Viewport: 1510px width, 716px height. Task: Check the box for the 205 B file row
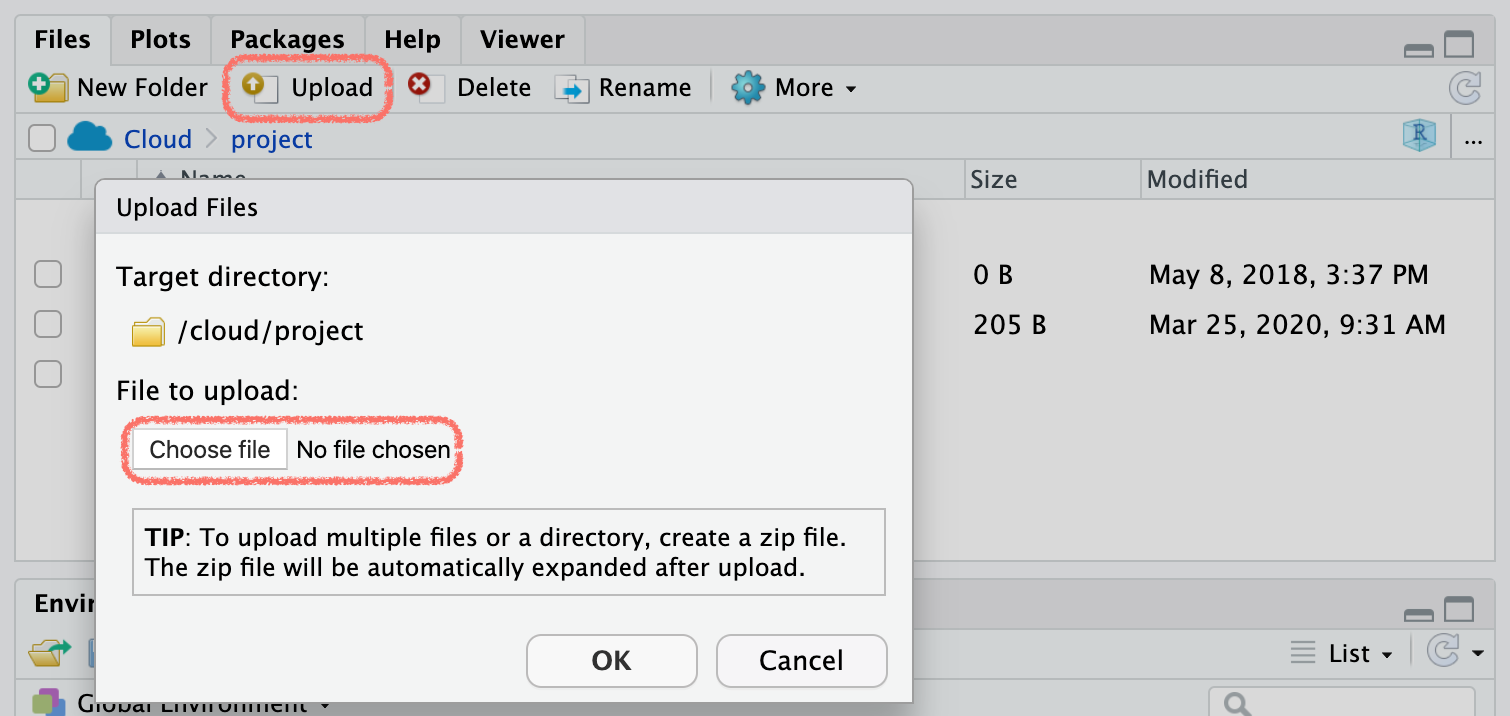pyautogui.click(x=48, y=324)
